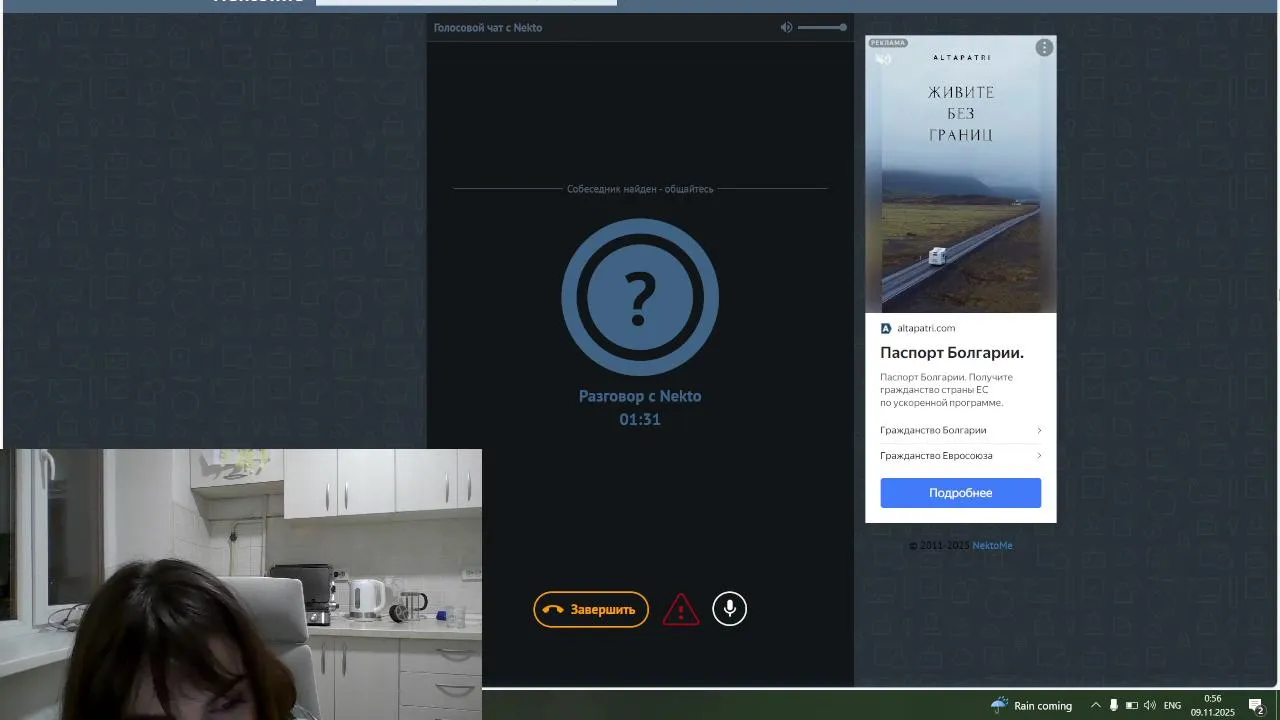Adjust the voice chat volume slider
Image resolution: width=1280 pixels, height=720 pixels.
(822, 27)
